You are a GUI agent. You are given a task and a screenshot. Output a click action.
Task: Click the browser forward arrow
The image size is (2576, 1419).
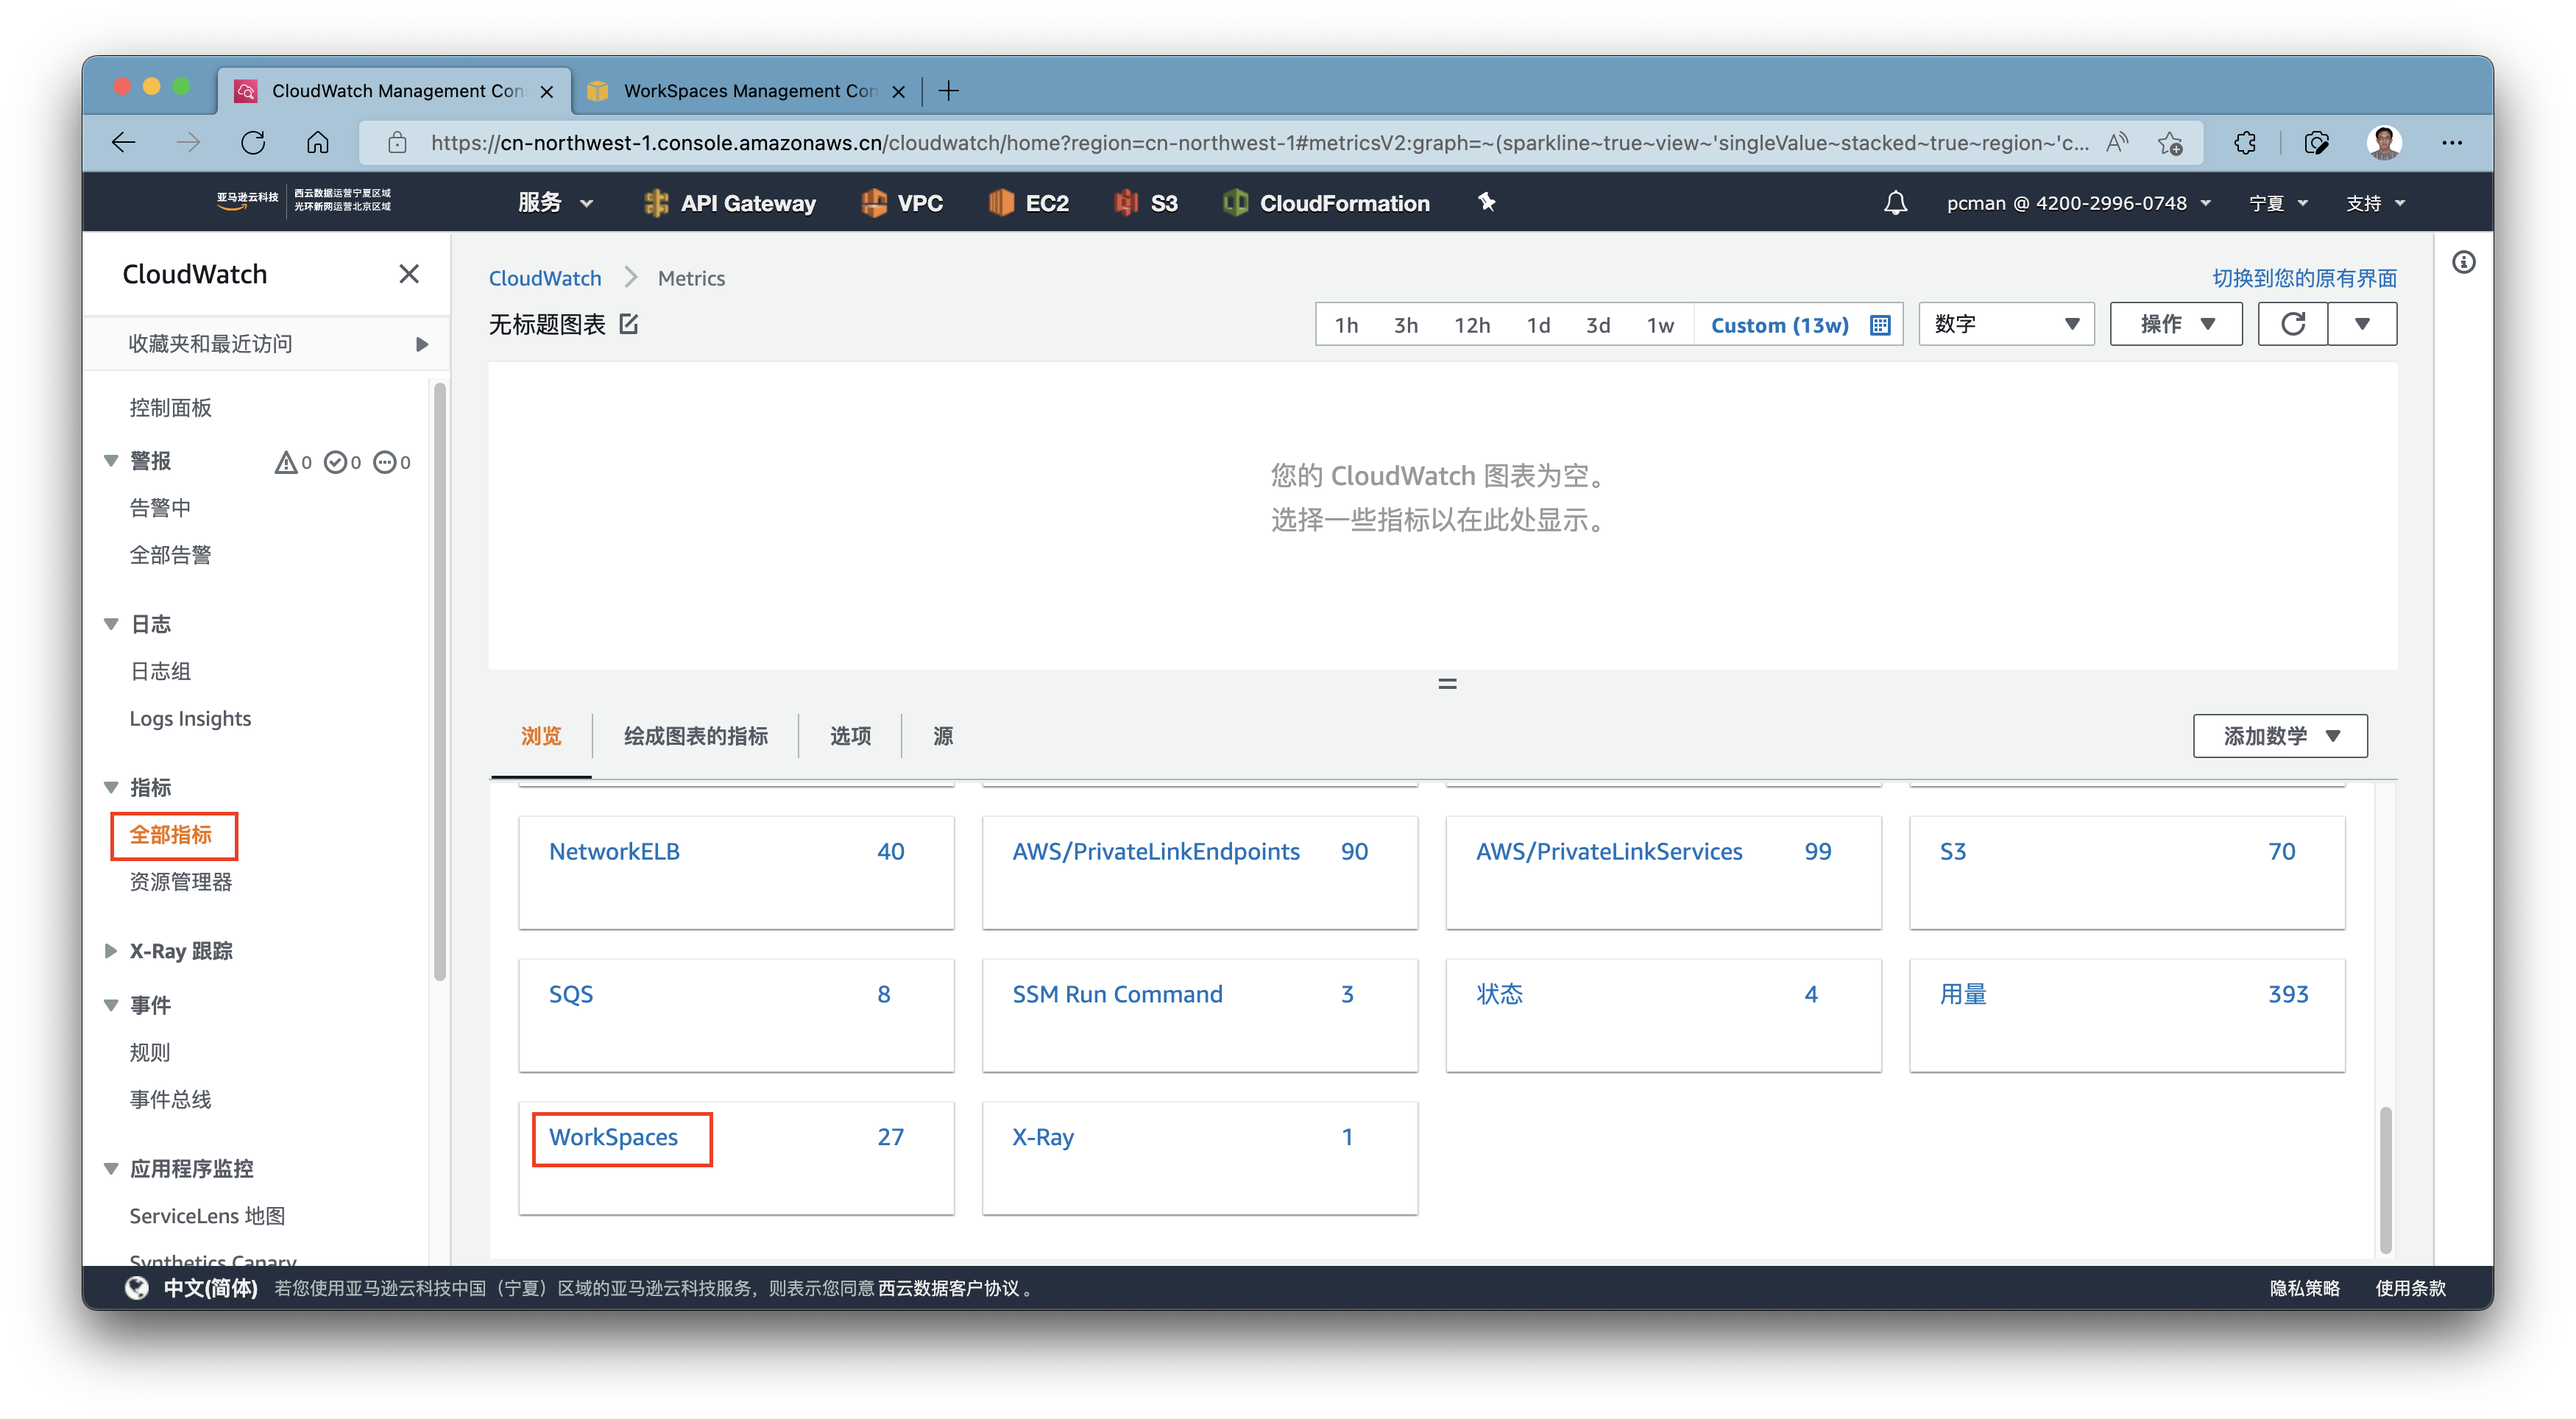(x=188, y=143)
